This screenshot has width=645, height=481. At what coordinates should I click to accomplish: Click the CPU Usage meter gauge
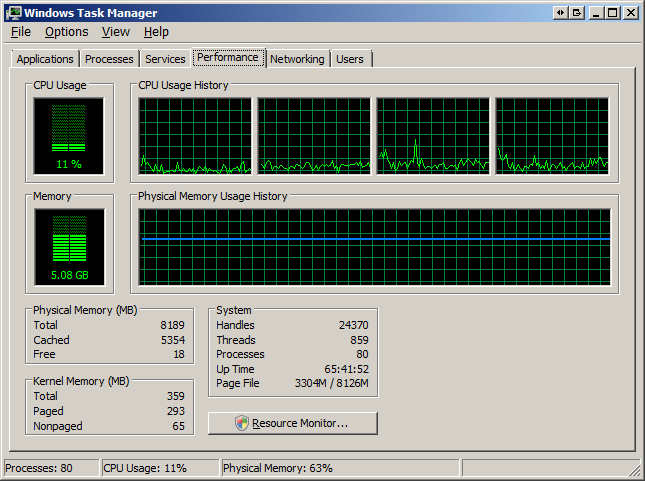[68, 134]
